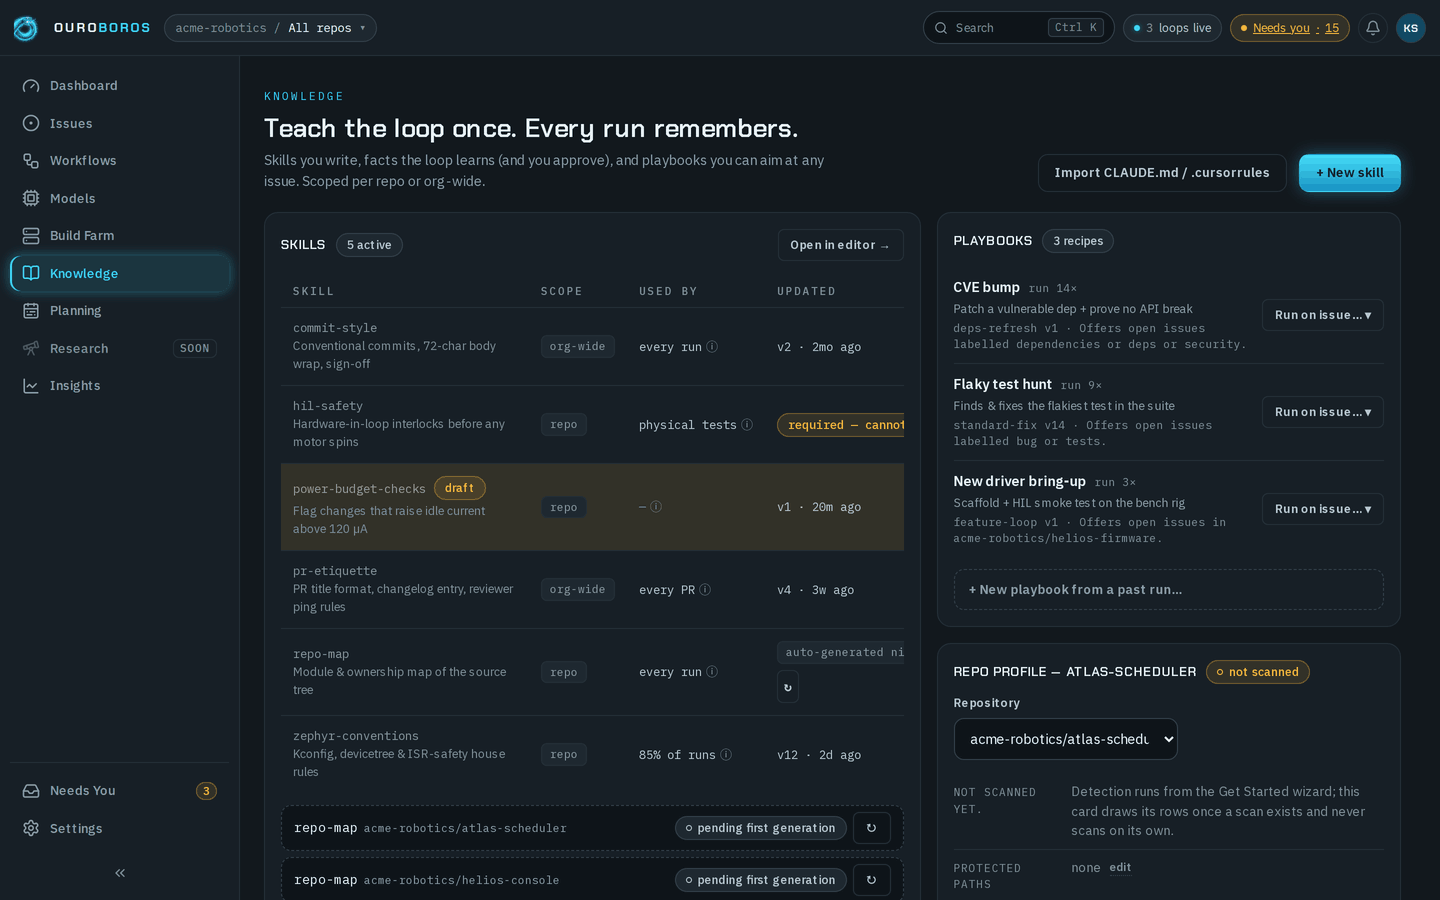Open Run on issue dropdown for Flaky test hunt
Image resolution: width=1440 pixels, height=900 pixels.
pos(1322,412)
